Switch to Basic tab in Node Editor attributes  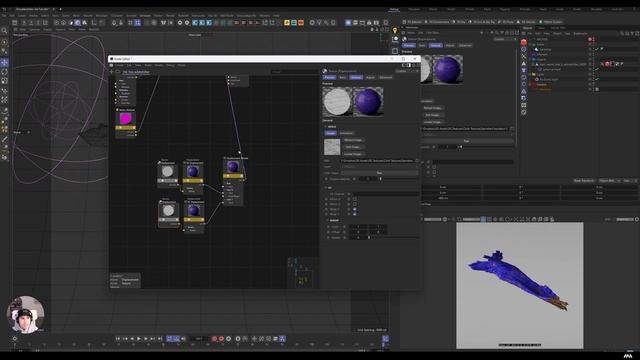pos(342,77)
